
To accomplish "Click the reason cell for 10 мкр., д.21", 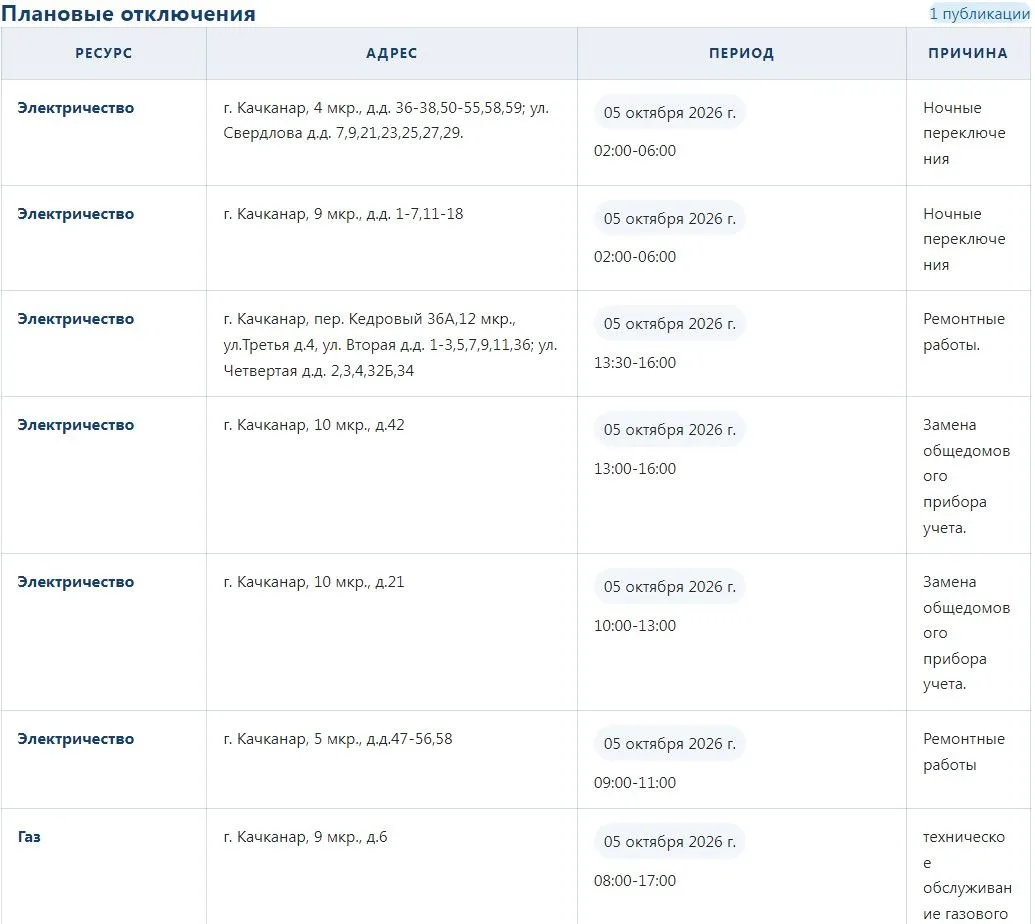I will [966, 633].
